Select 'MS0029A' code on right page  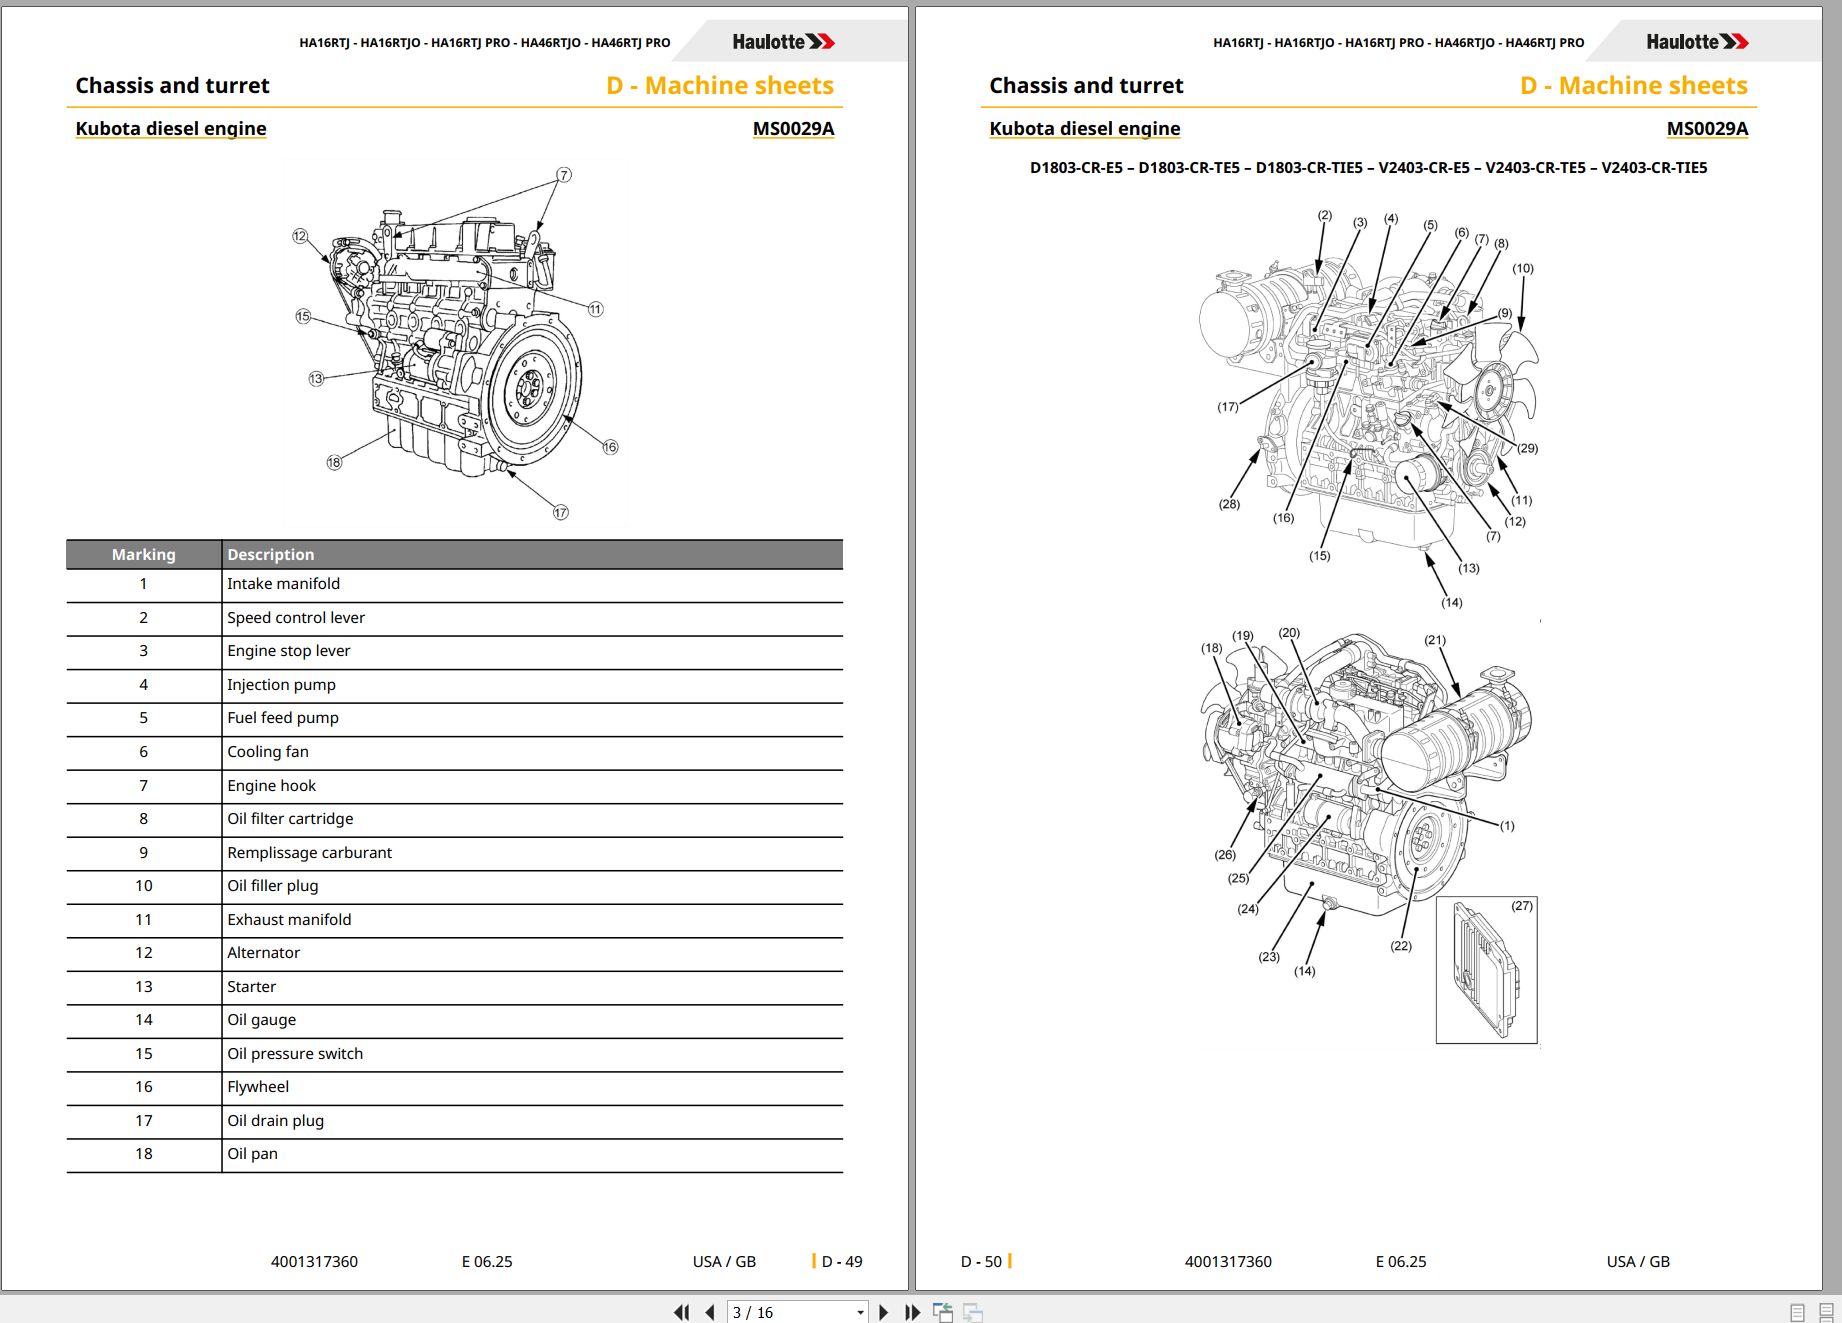pos(1707,128)
